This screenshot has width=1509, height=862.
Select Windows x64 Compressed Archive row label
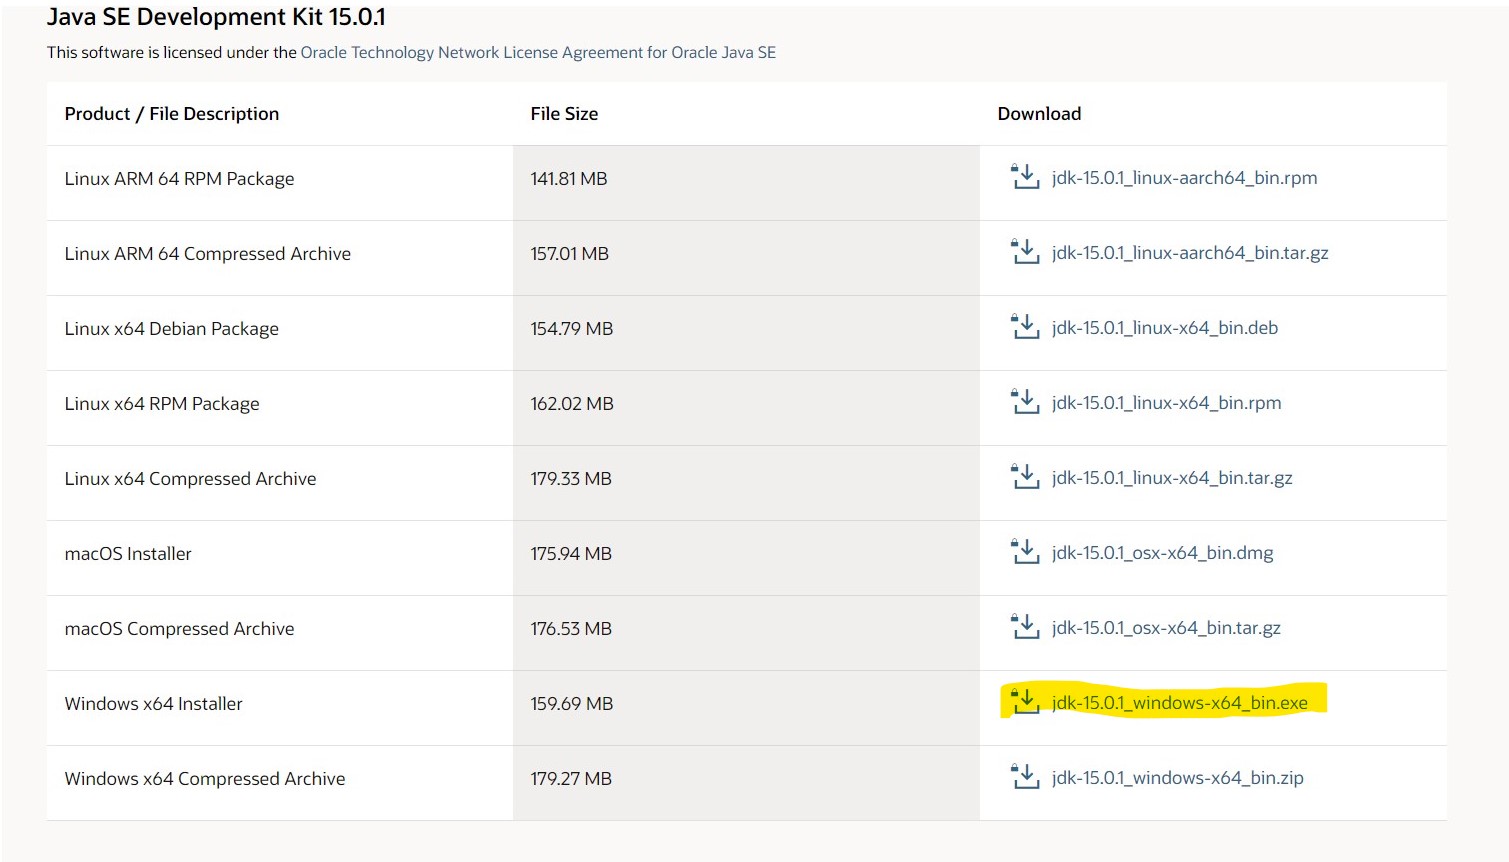click(x=205, y=779)
